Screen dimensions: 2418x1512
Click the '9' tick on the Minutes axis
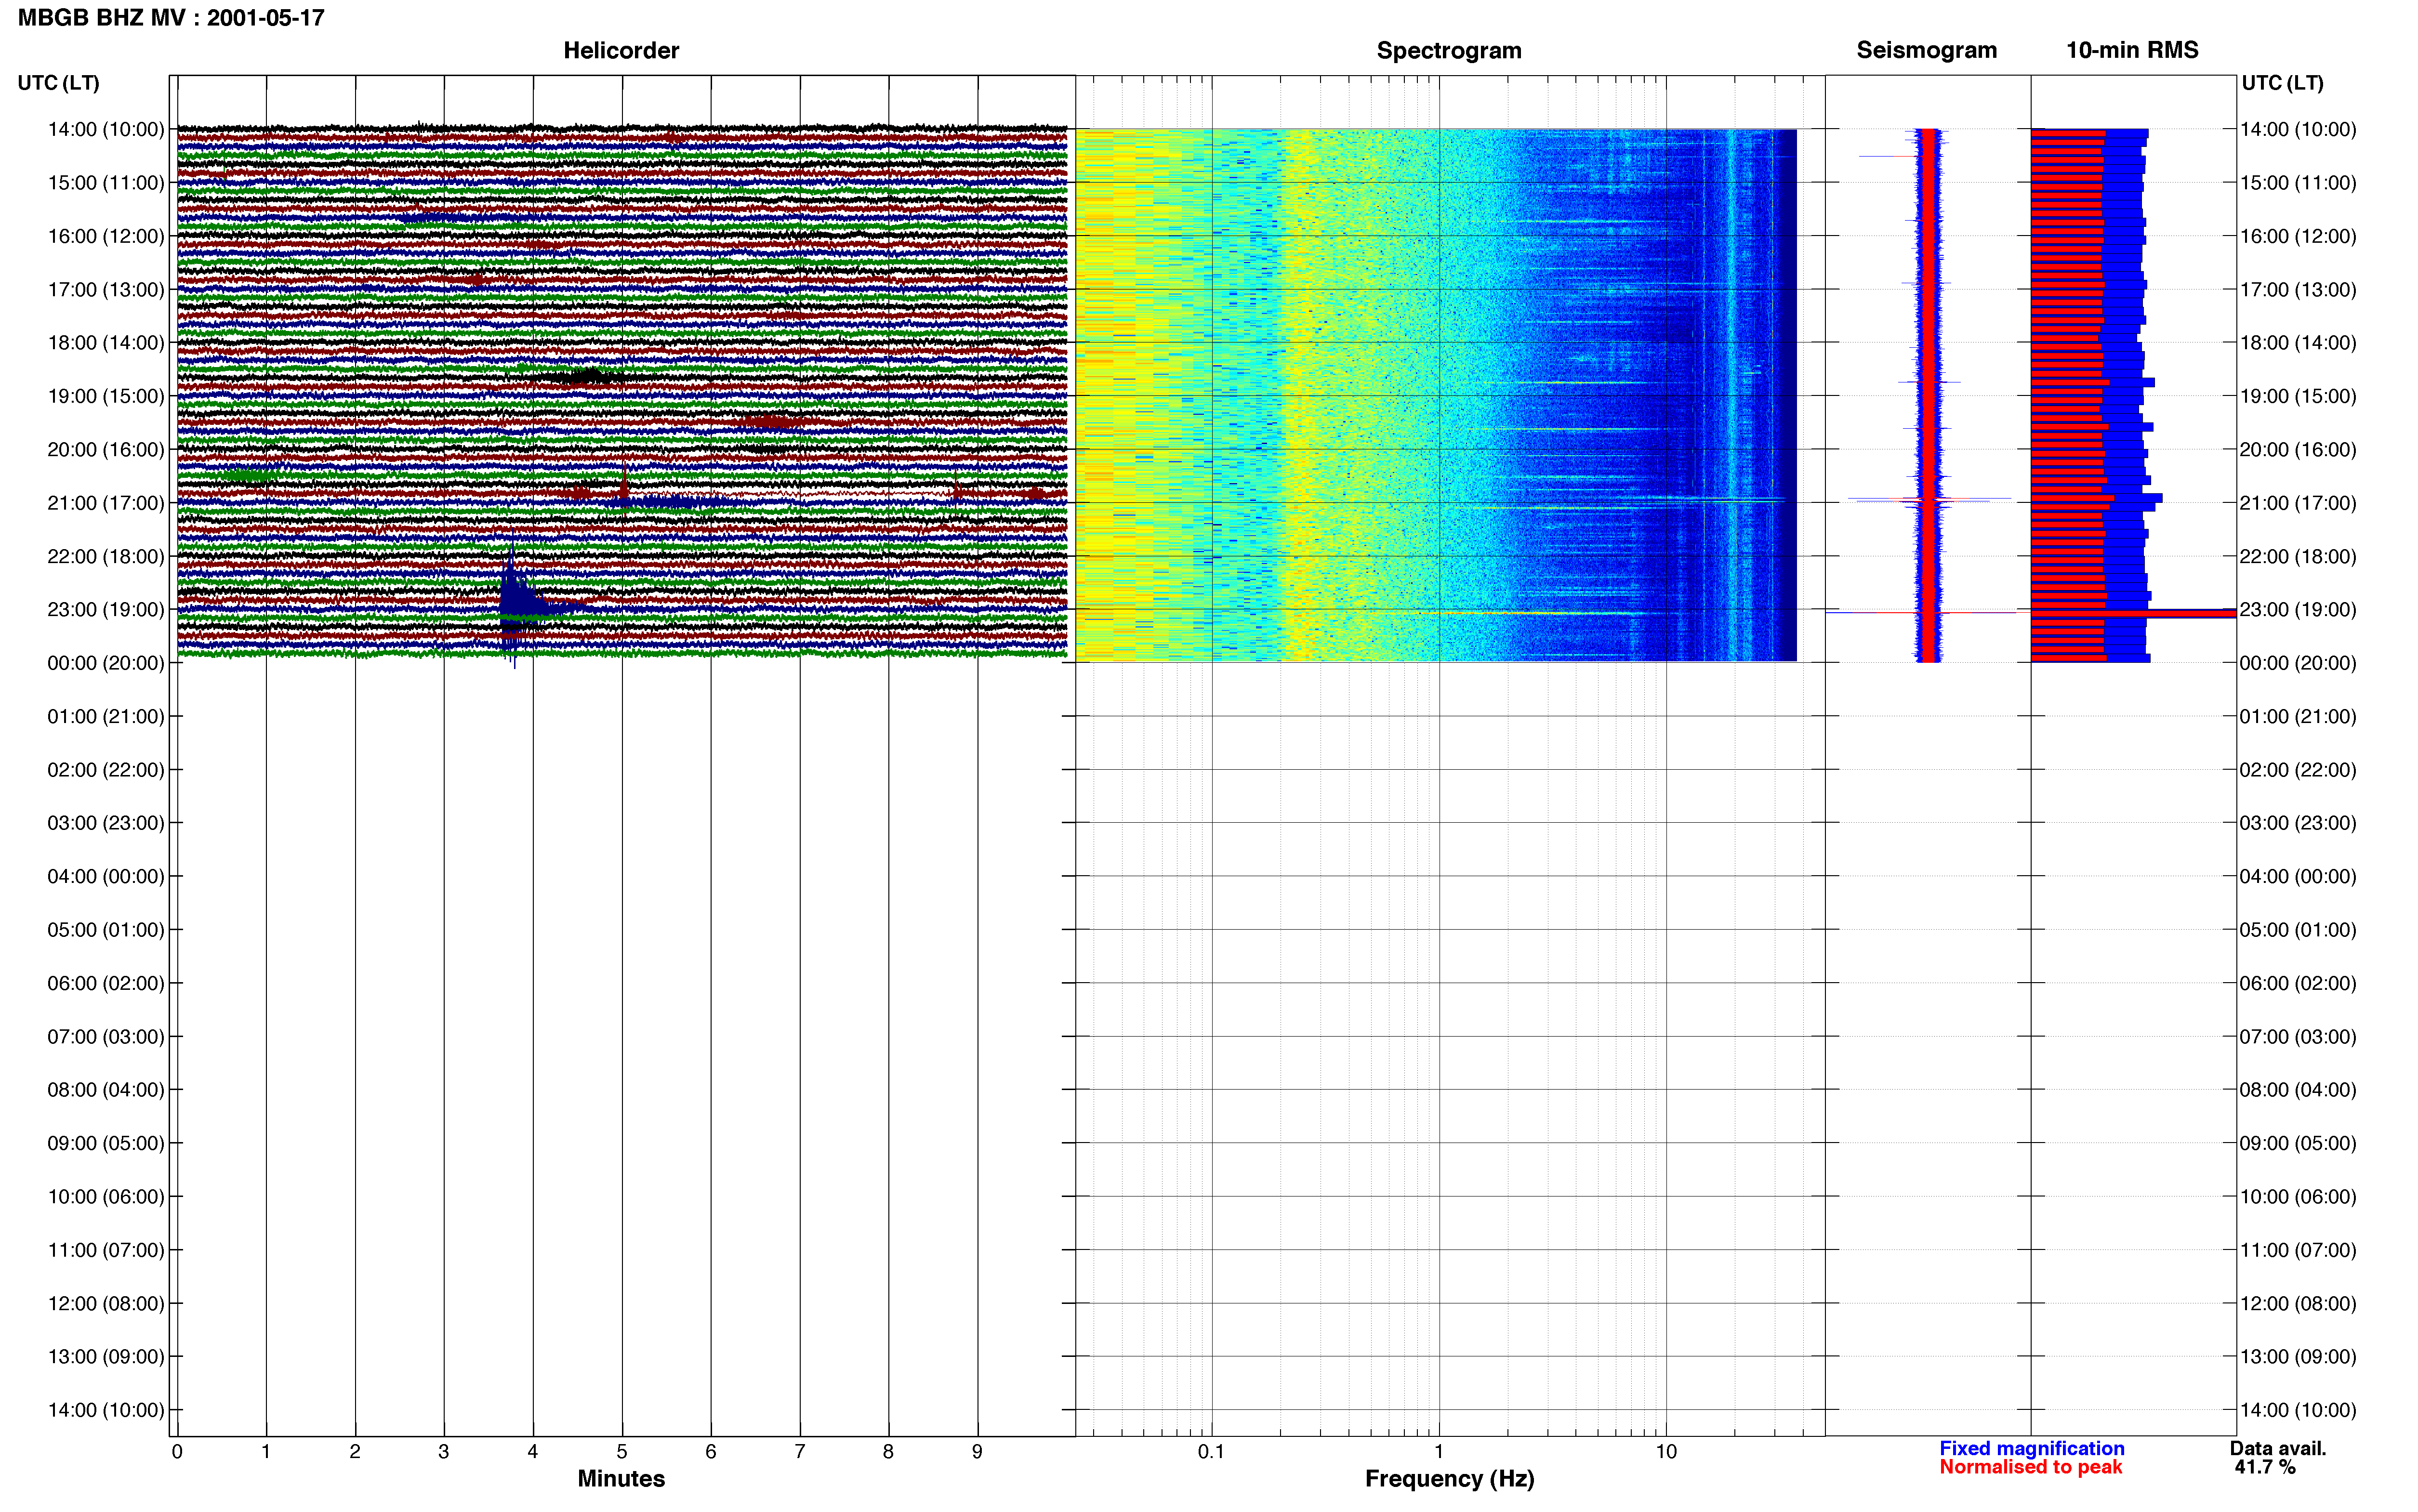[977, 1451]
